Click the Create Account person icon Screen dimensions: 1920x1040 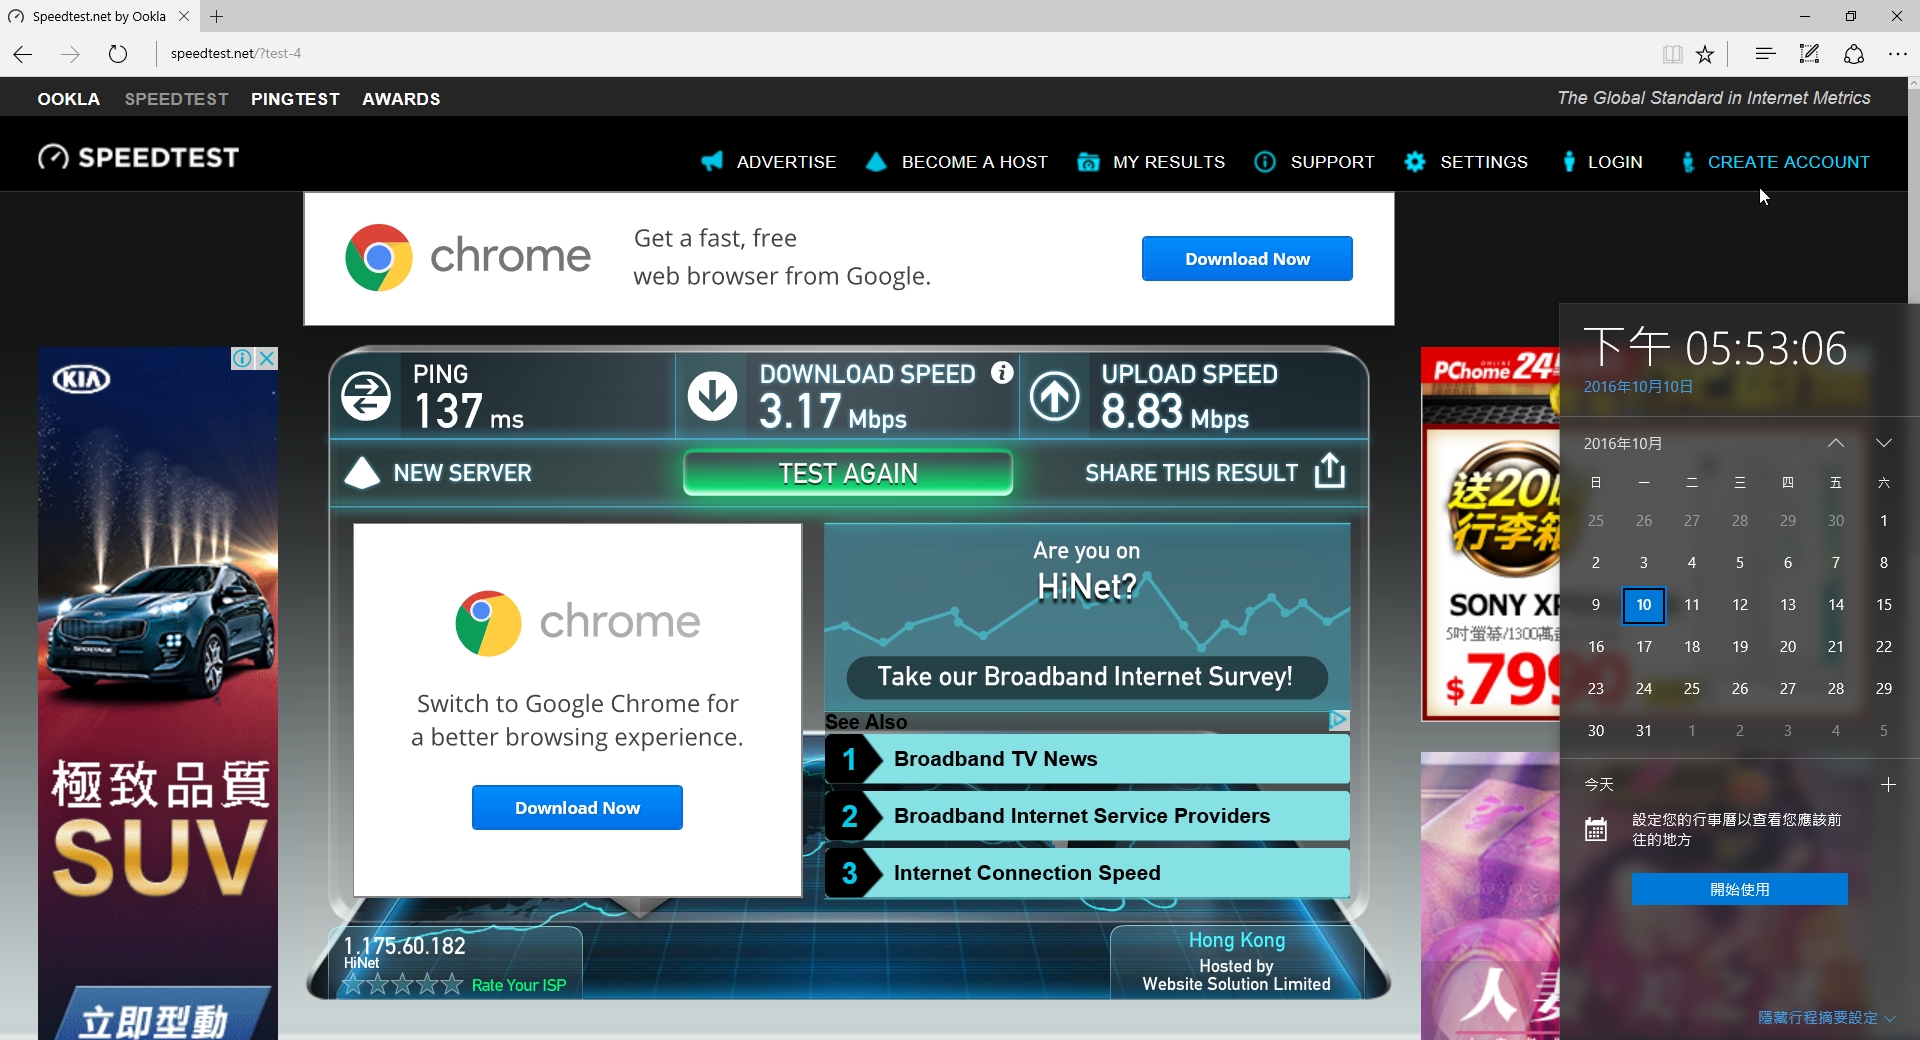[1688, 161]
